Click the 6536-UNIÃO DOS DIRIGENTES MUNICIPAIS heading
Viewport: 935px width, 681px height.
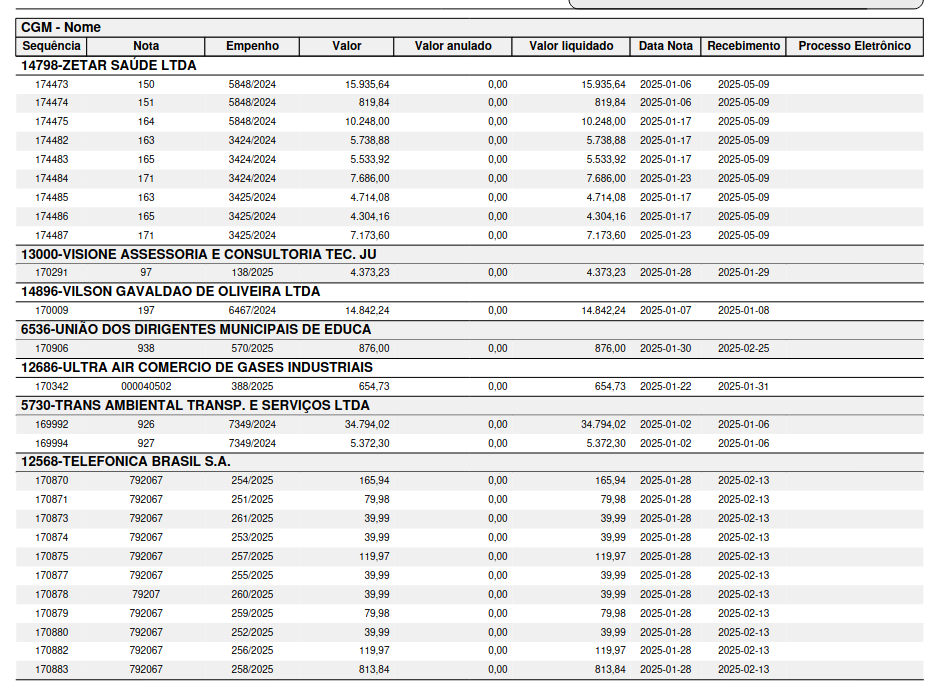(x=196, y=329)
